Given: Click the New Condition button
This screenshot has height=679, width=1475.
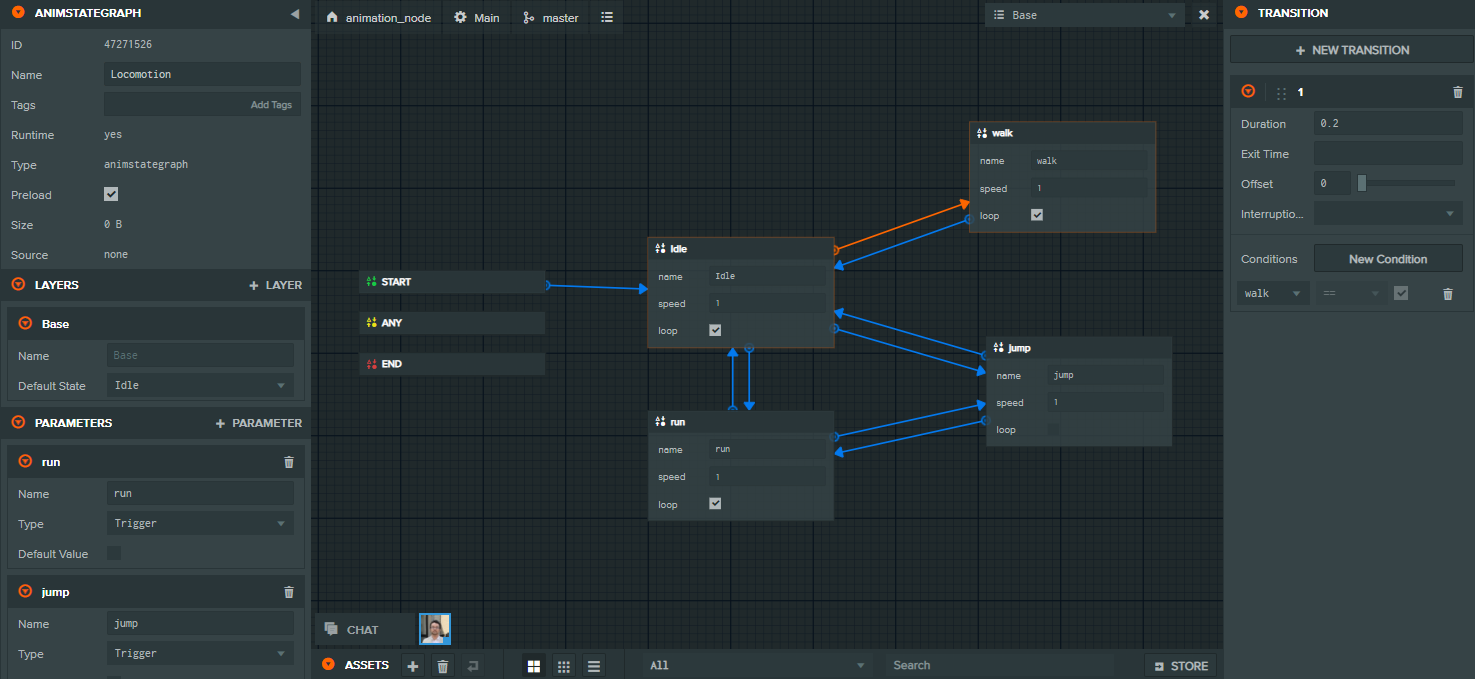Looking at the screenshot, I should pyautogui.click(x=1388, y=258).
